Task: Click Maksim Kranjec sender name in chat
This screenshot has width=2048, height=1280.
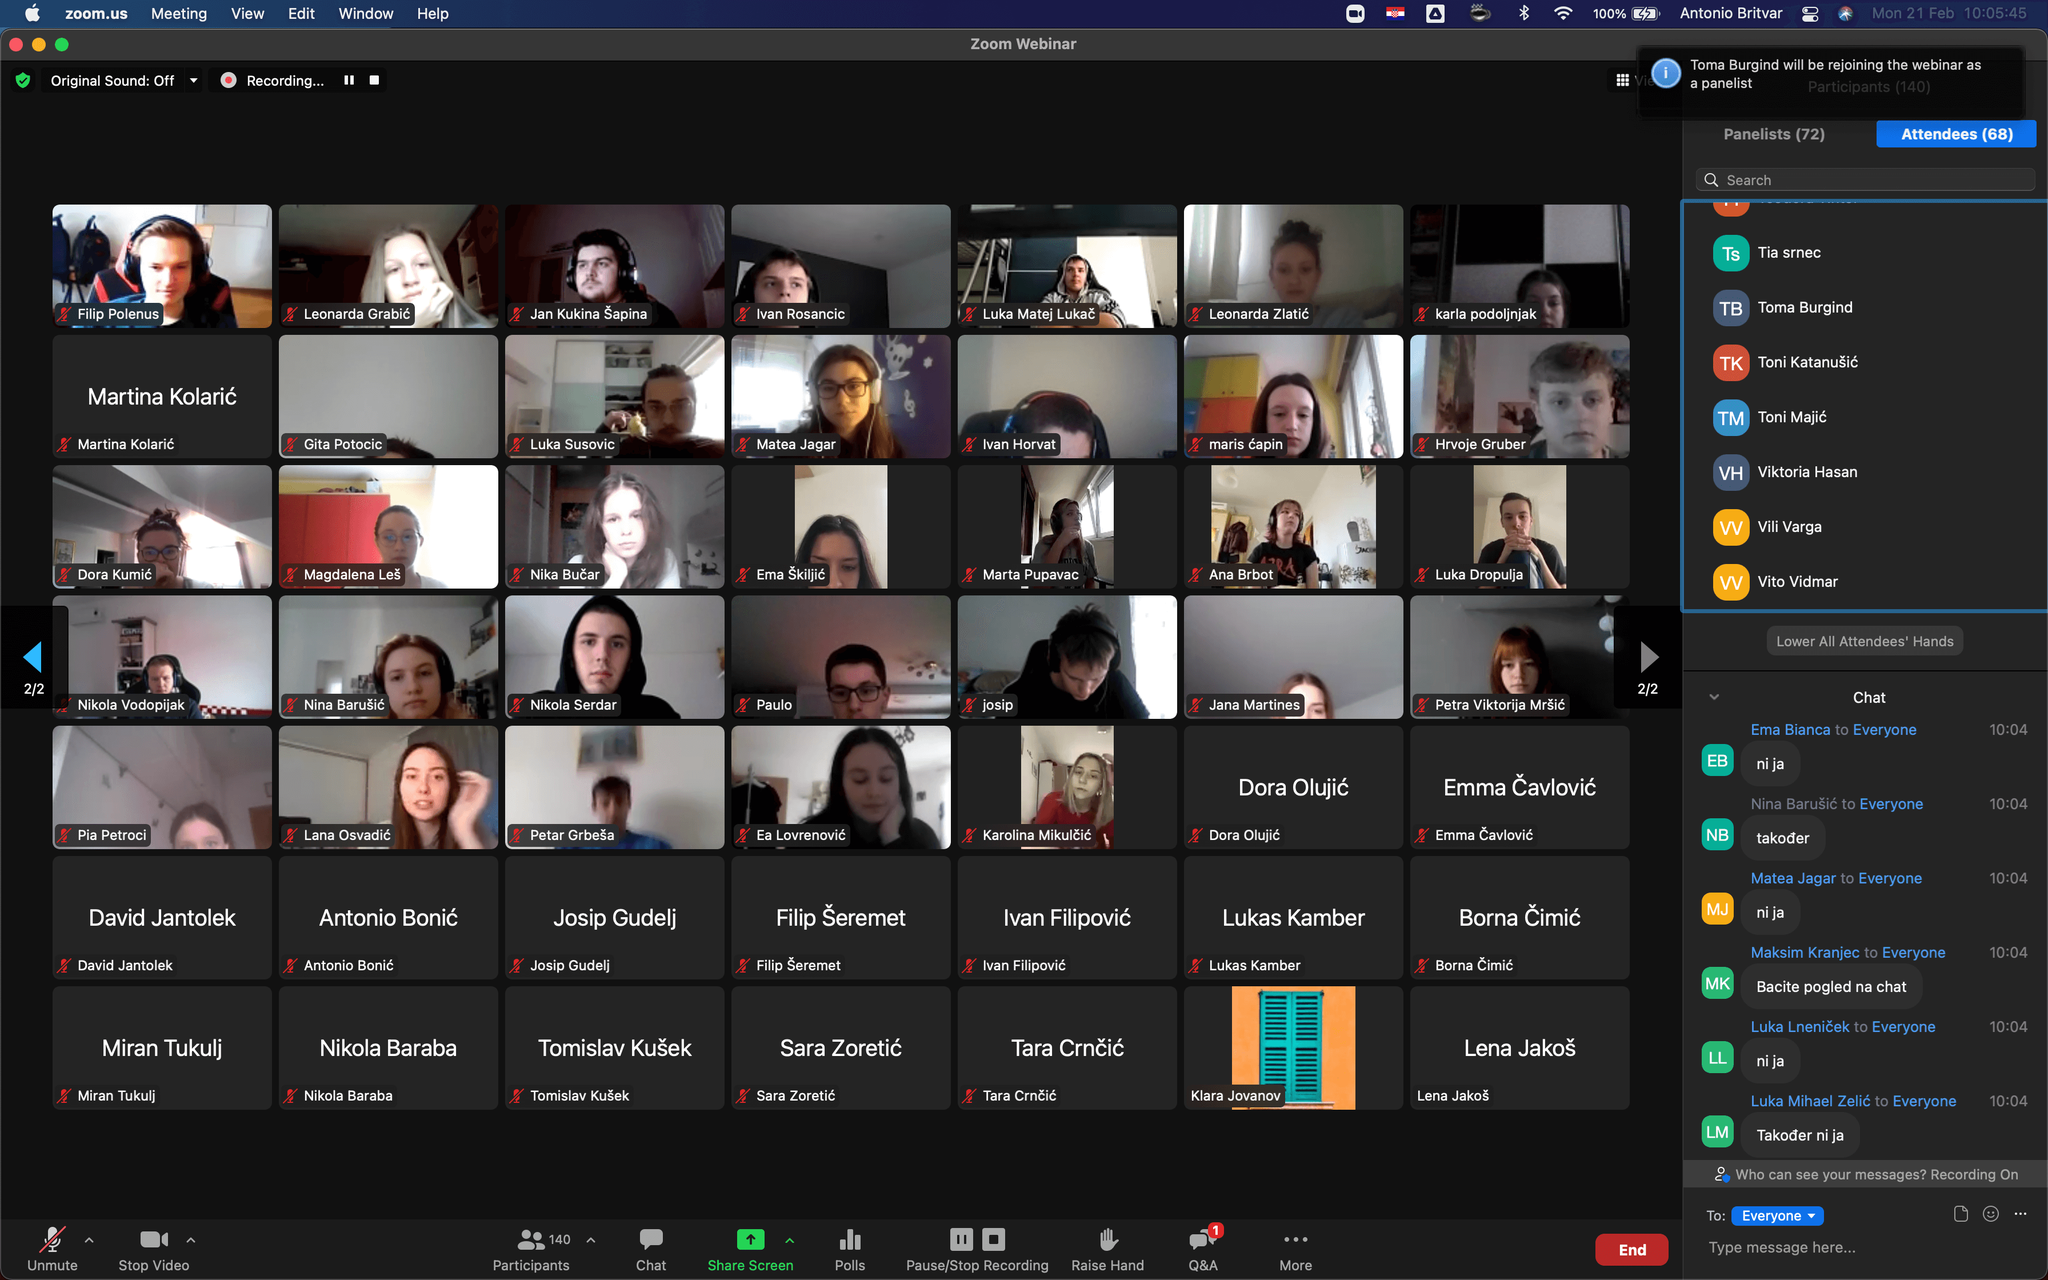Action: 1804,952
